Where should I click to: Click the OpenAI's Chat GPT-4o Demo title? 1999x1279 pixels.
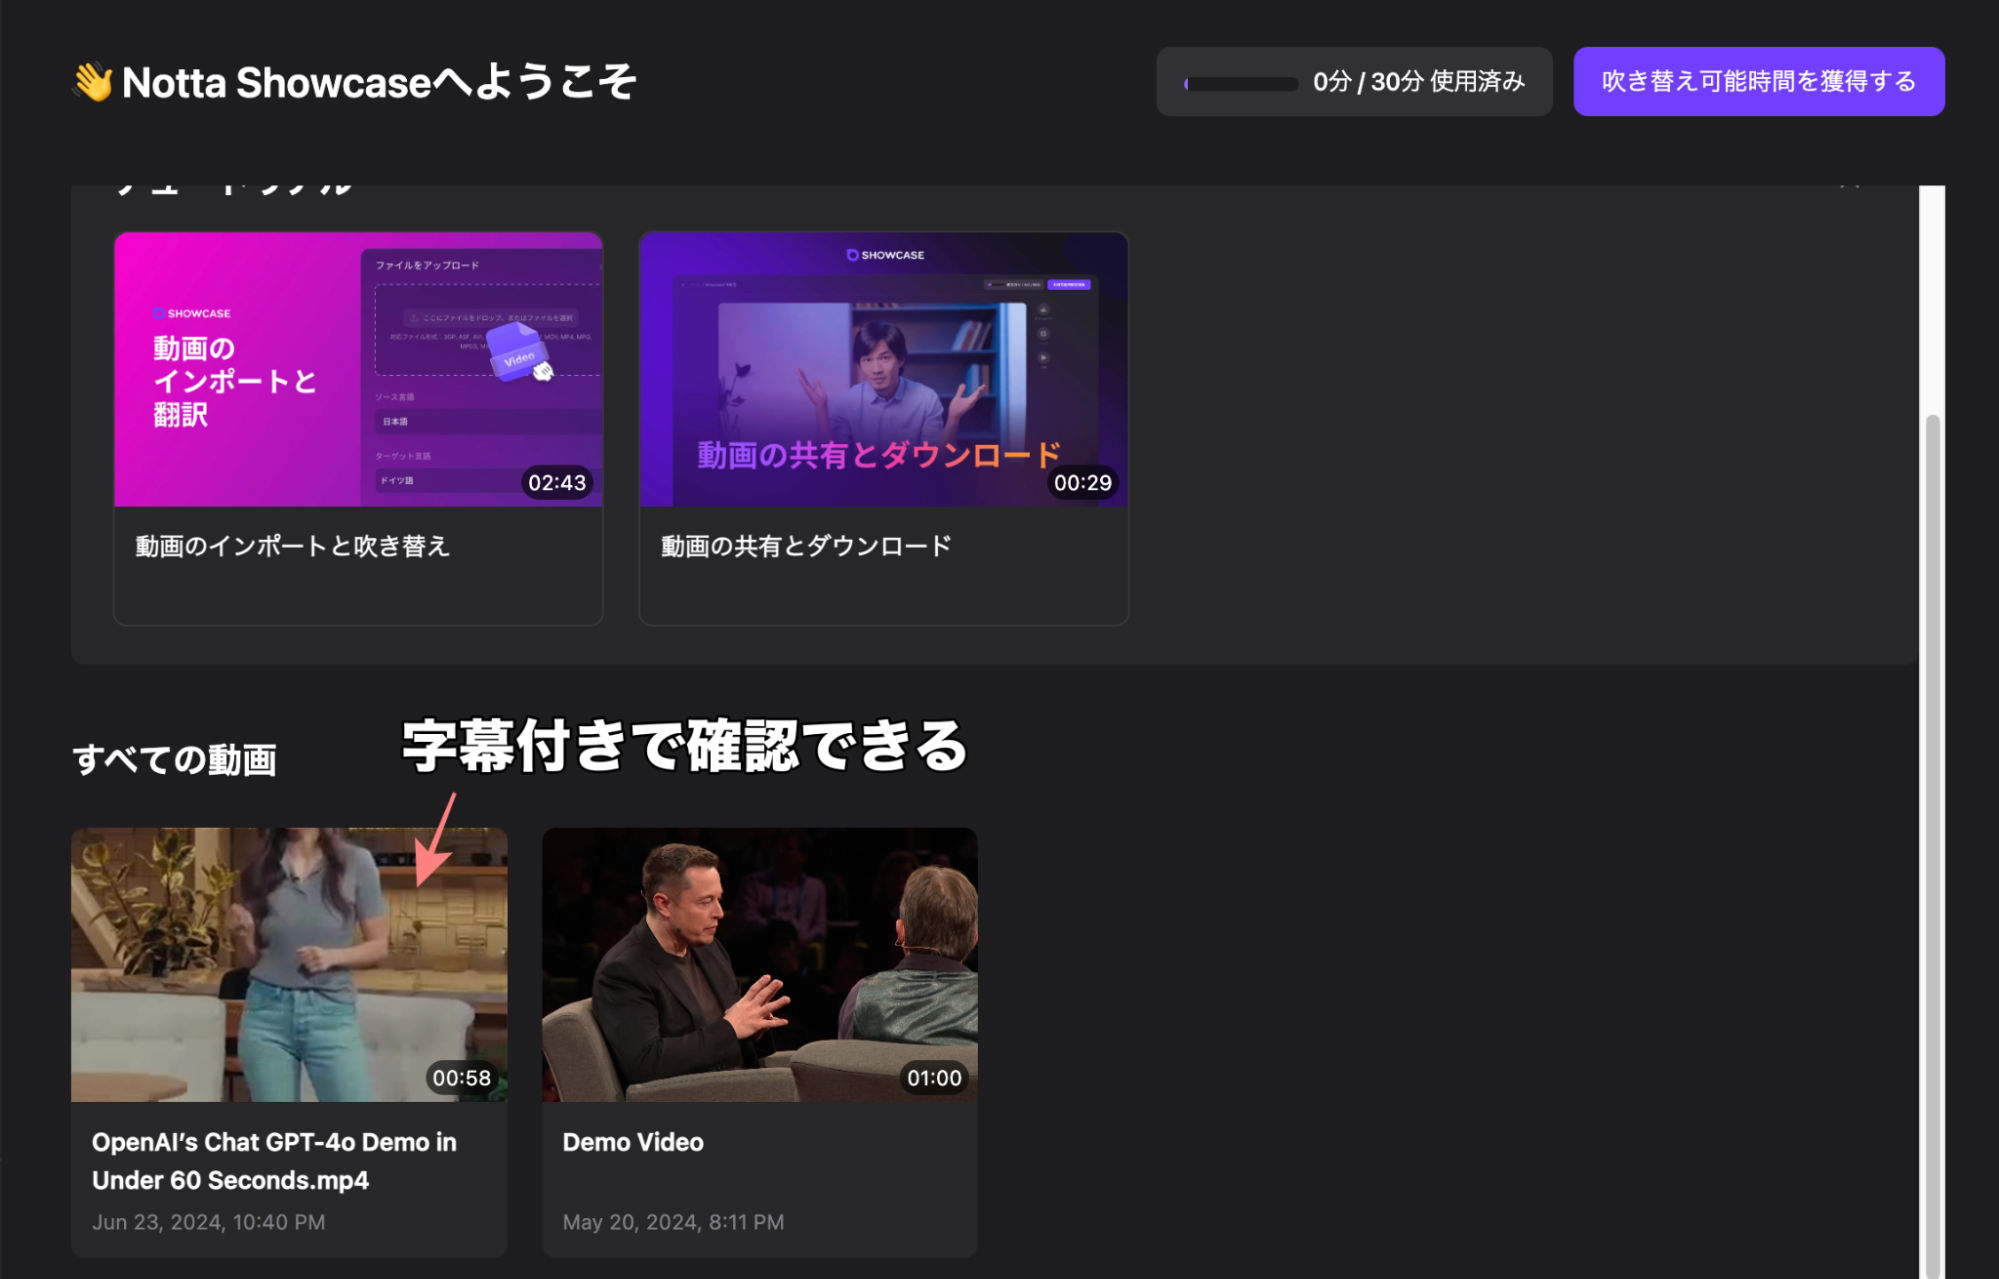click(274, 1161)
